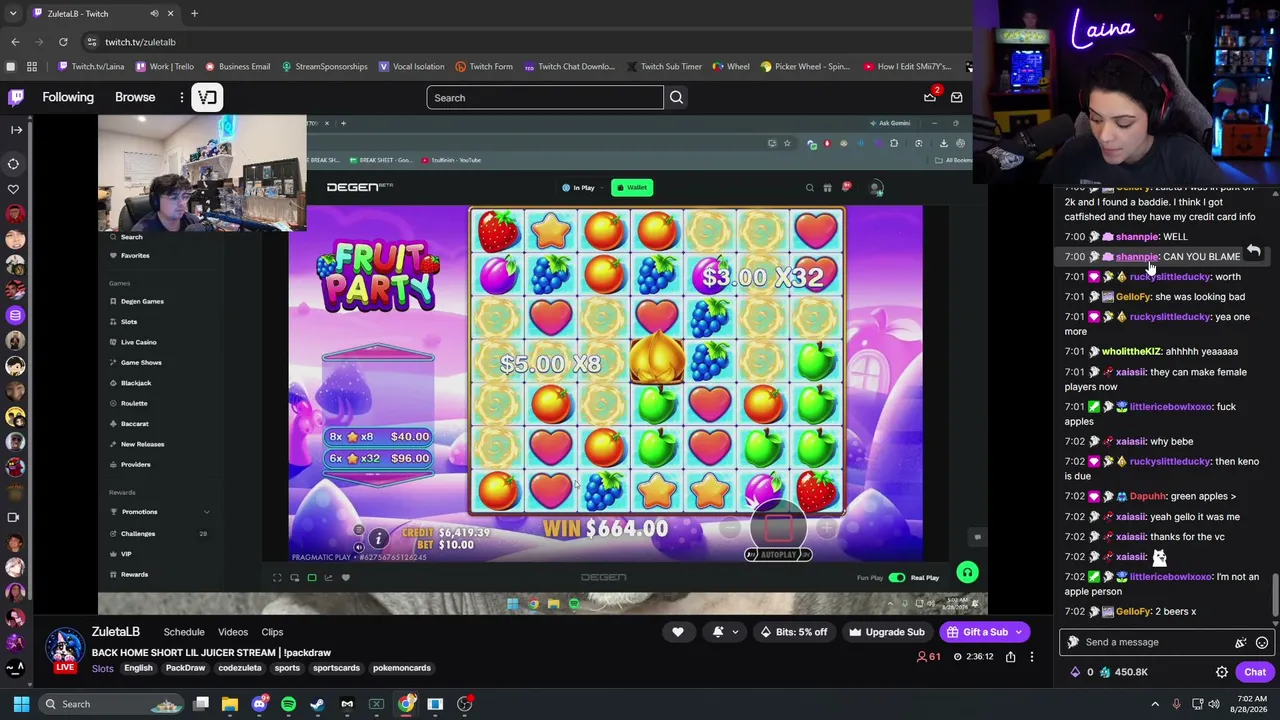Open the Vocal Isolation bookmark
The image size is (1280, 720).
click(x=411, y=67)
